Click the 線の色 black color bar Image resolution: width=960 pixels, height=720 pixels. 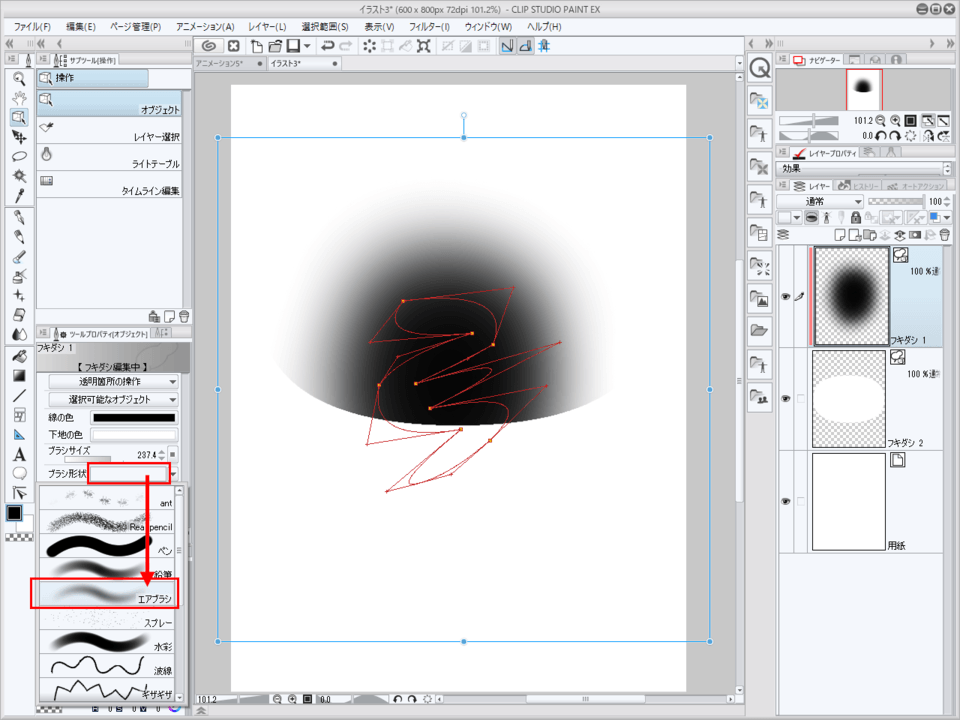coord(133,417)
